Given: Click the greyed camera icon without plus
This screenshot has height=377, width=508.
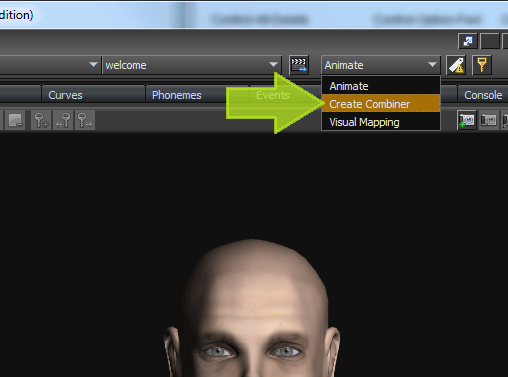Looking at the screenshot, I should (489, 120).
